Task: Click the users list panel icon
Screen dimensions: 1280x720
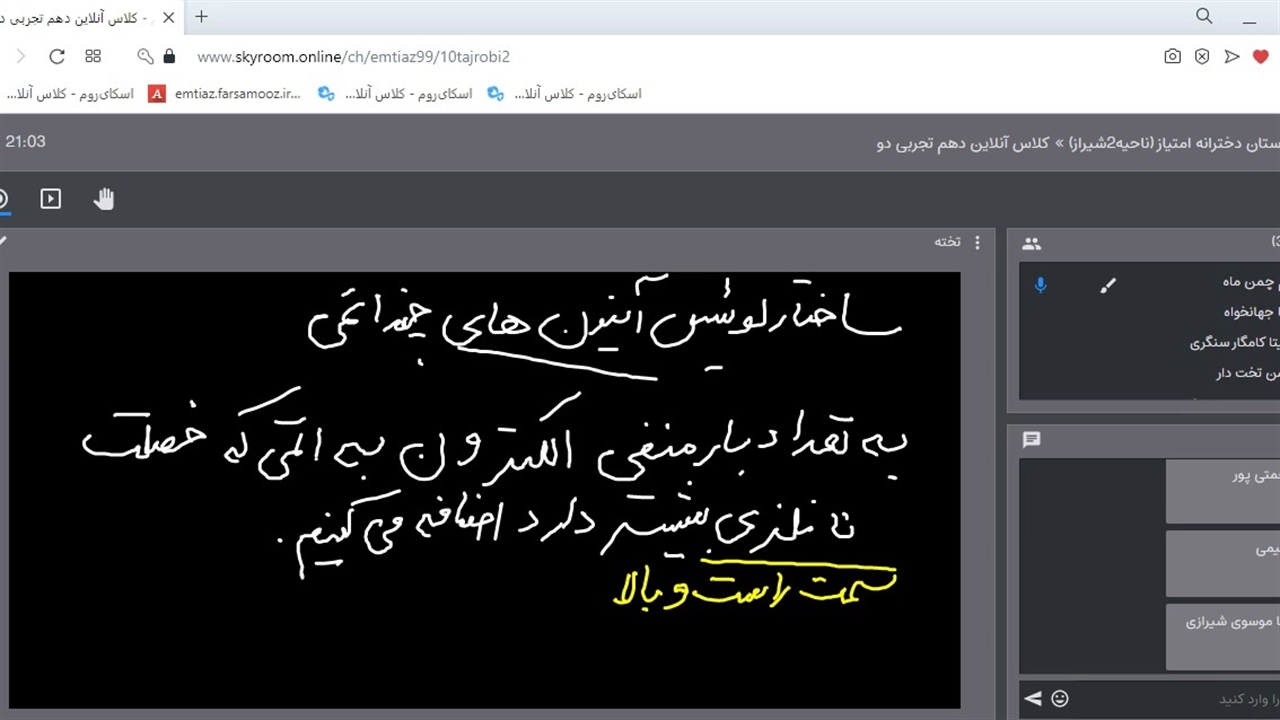Action: coord(1032,243)
